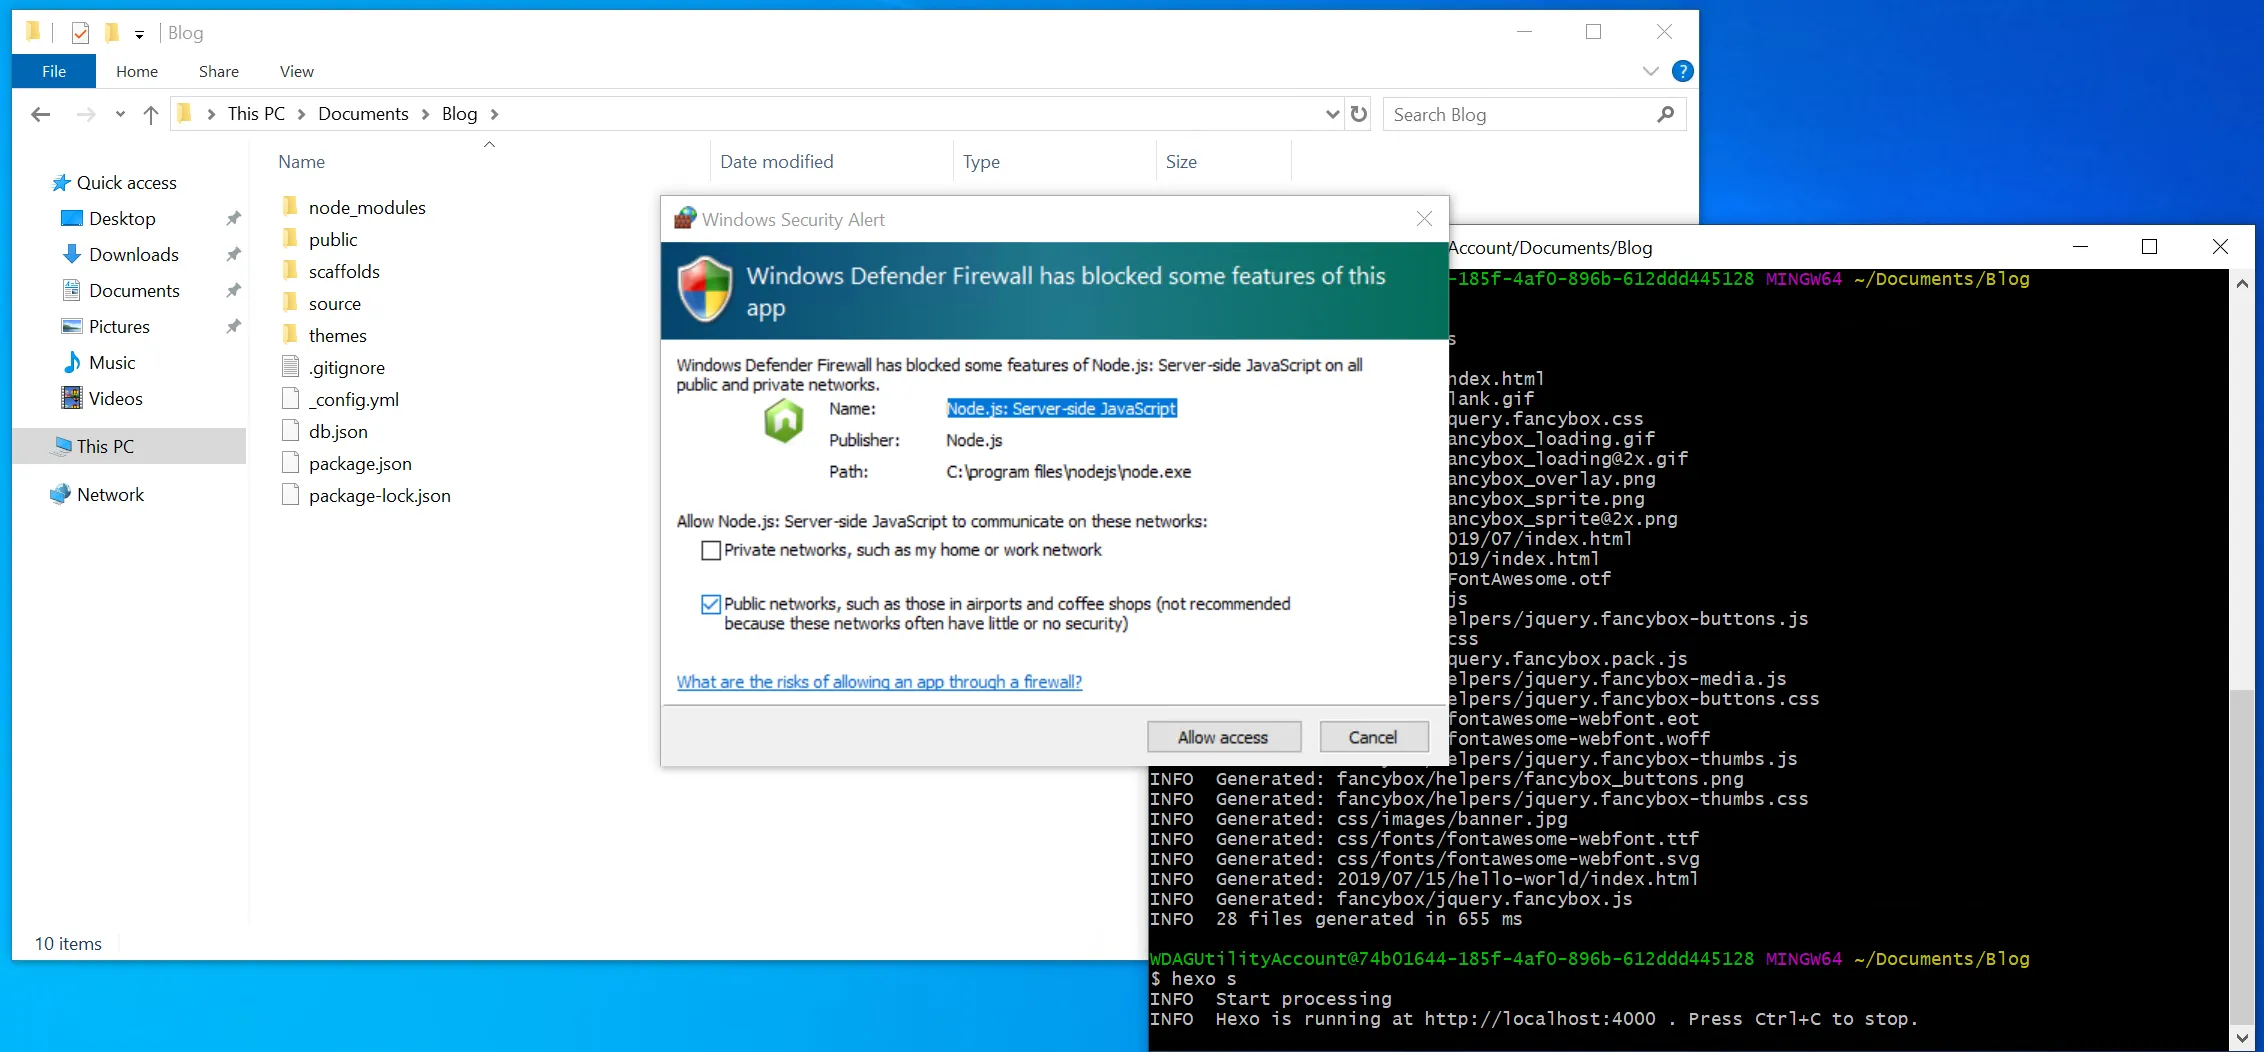Expand the ribbon with the chevron
Viewport: 2264px width, 1052px height.
[1650, 71]
